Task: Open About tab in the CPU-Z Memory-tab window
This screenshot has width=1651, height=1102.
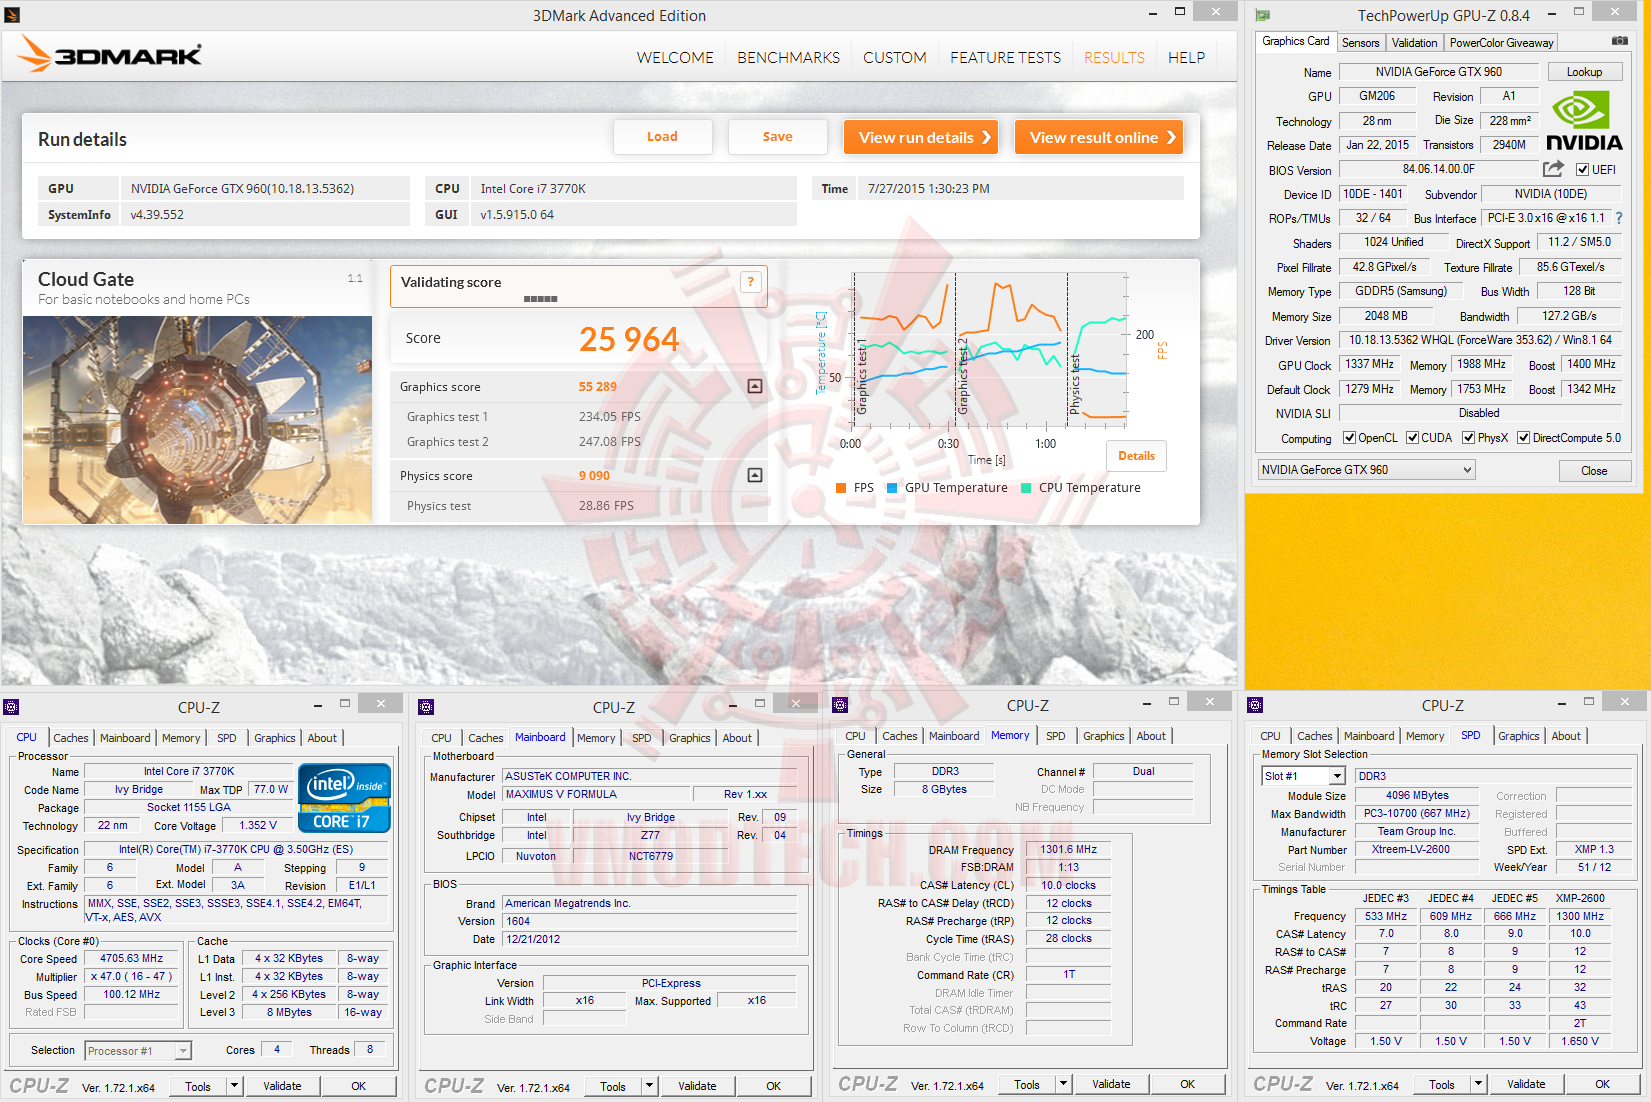Action: click(x=1151, y=736)
